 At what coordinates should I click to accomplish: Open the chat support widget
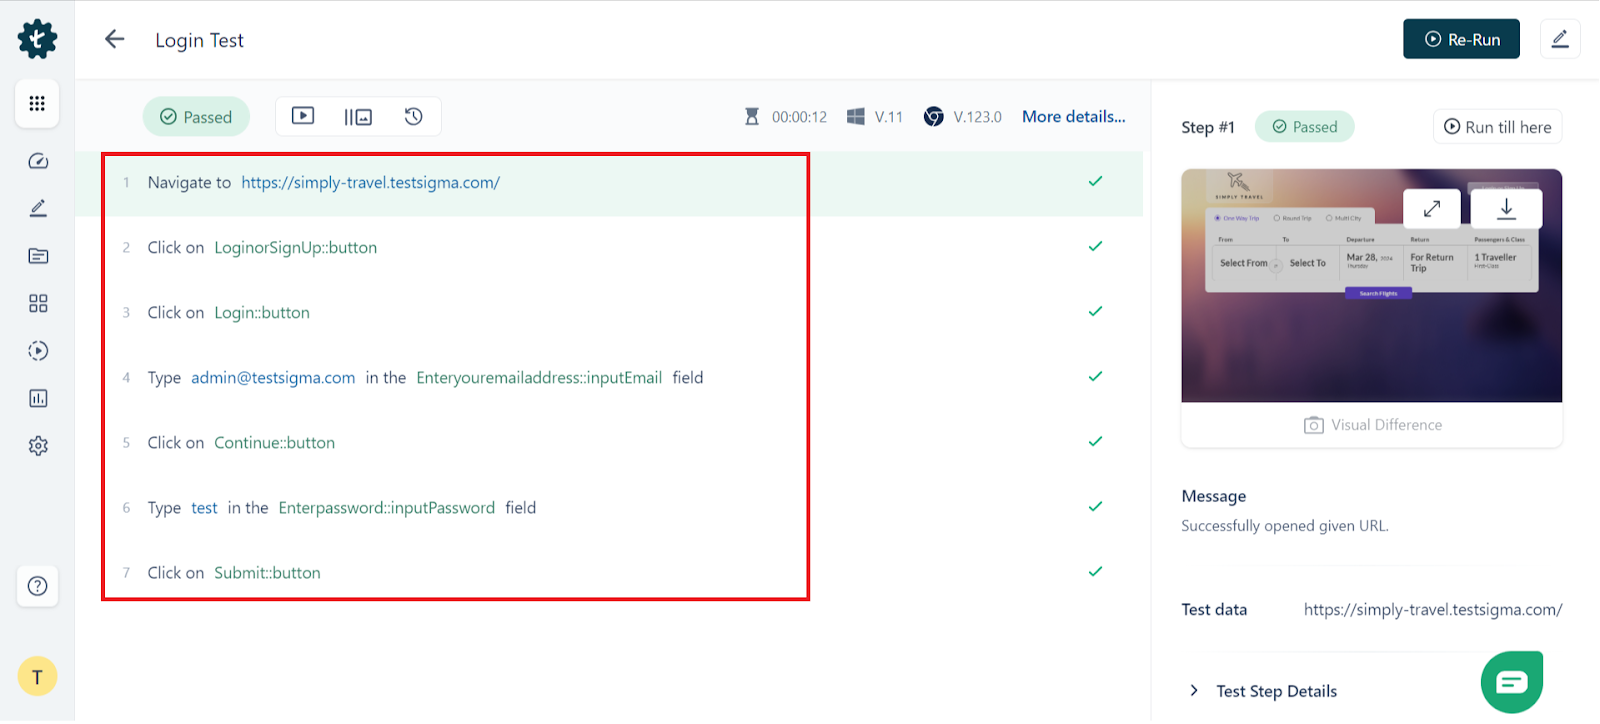[1512, 682]
